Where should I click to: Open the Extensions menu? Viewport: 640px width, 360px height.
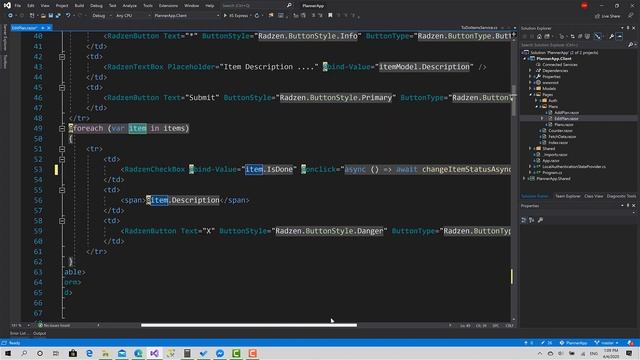(168, 6)
